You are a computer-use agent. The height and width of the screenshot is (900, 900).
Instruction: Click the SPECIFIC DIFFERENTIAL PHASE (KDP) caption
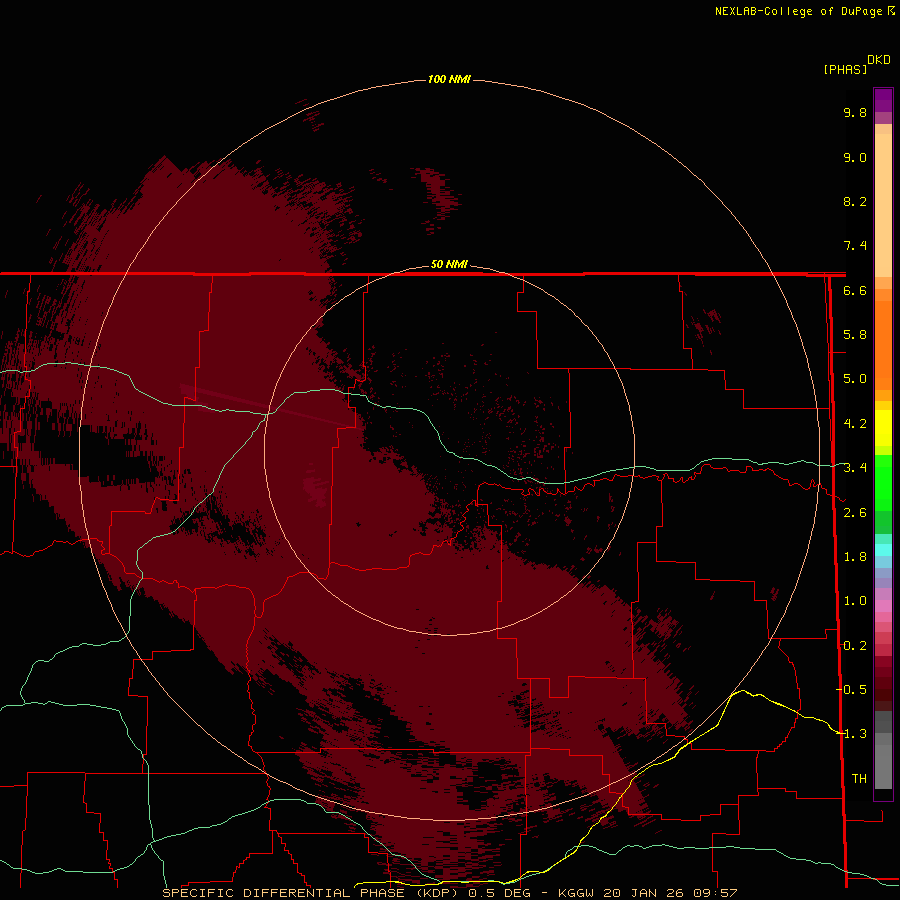313,893
